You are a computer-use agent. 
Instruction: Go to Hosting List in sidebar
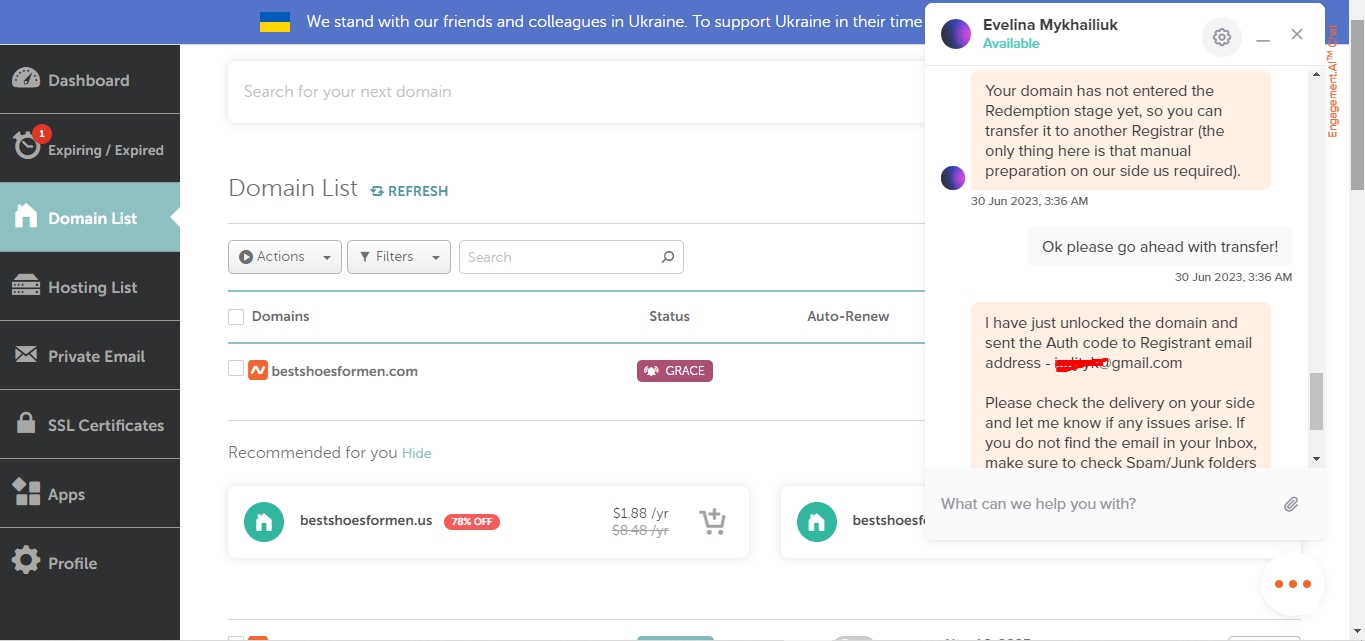(90, 287)
